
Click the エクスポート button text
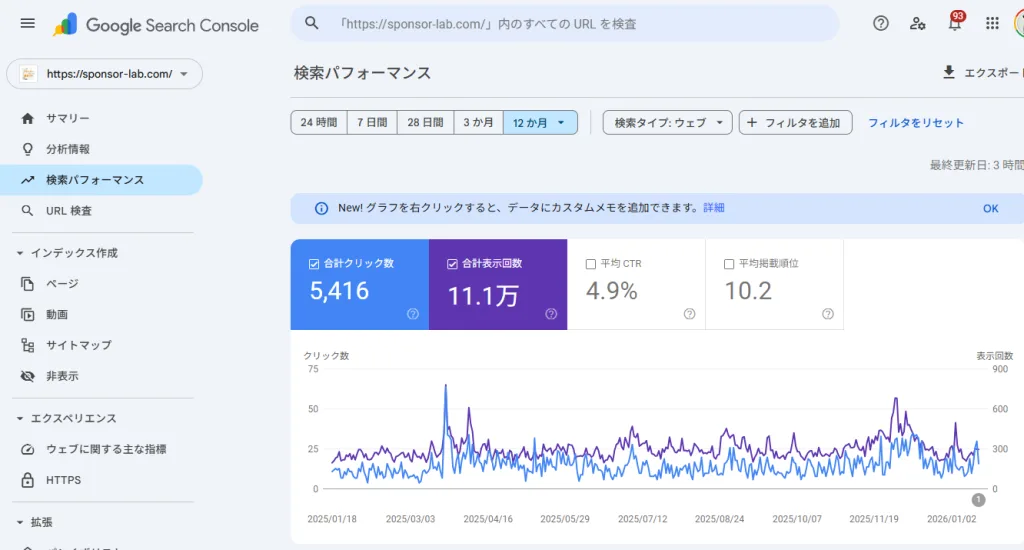tap(994, 73)
